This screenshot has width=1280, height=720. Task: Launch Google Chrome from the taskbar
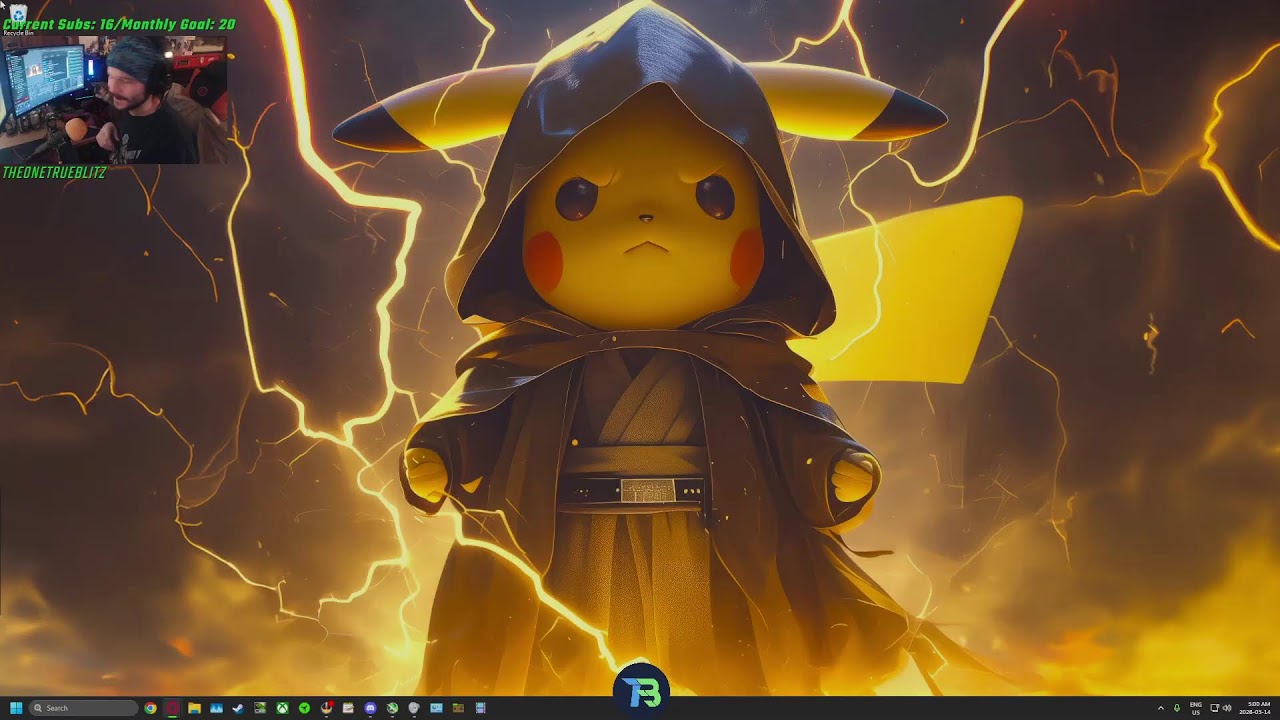pyautogui.click(x=150, y=708)
